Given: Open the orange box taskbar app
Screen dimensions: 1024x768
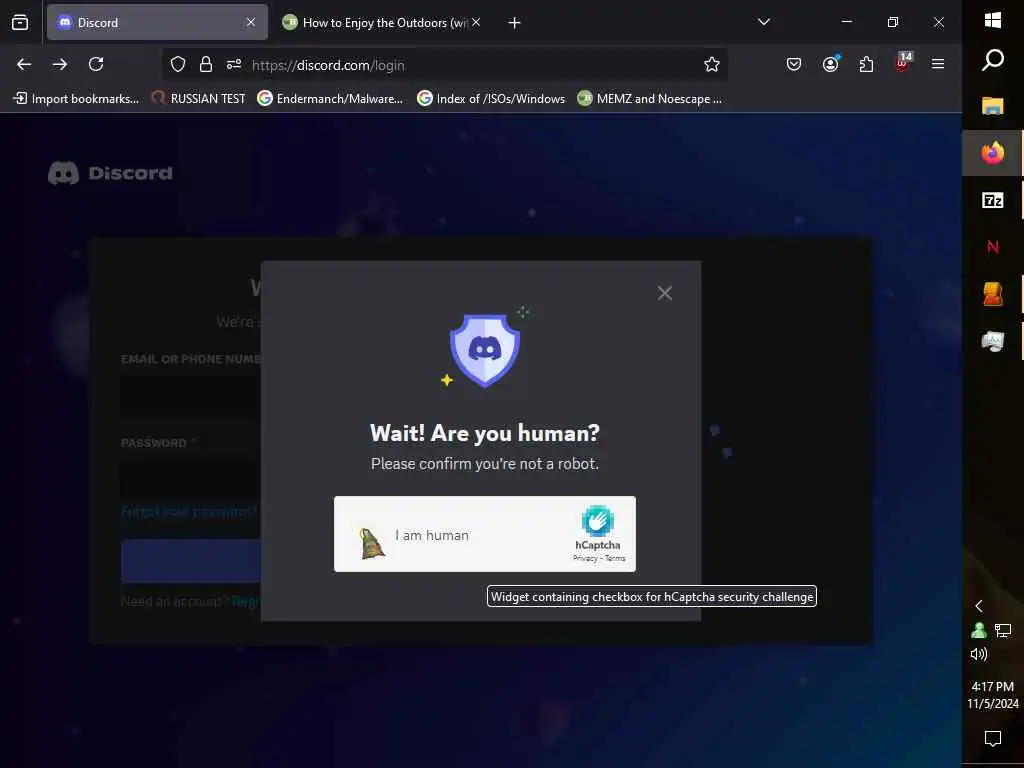Looking at the screenshot, I should click(993, 294).
